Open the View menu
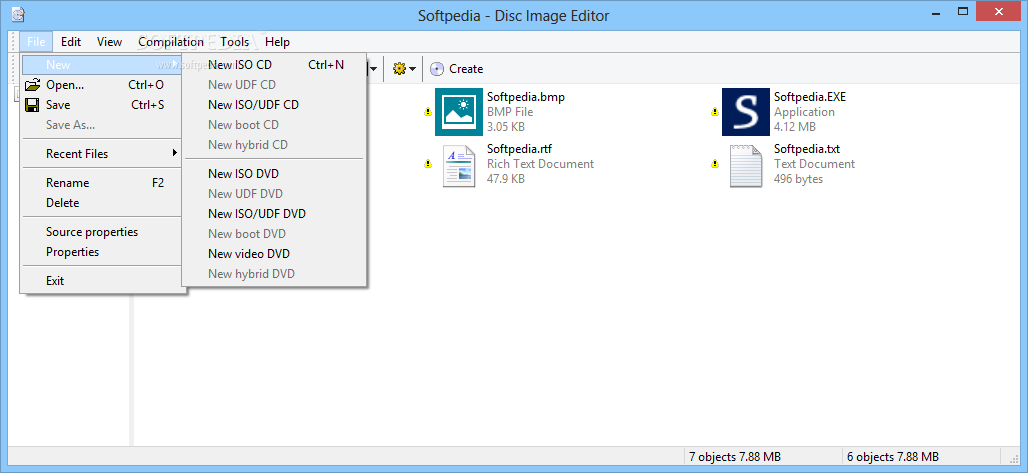Viewport: 1028px width, 473px height. [109, 42]
